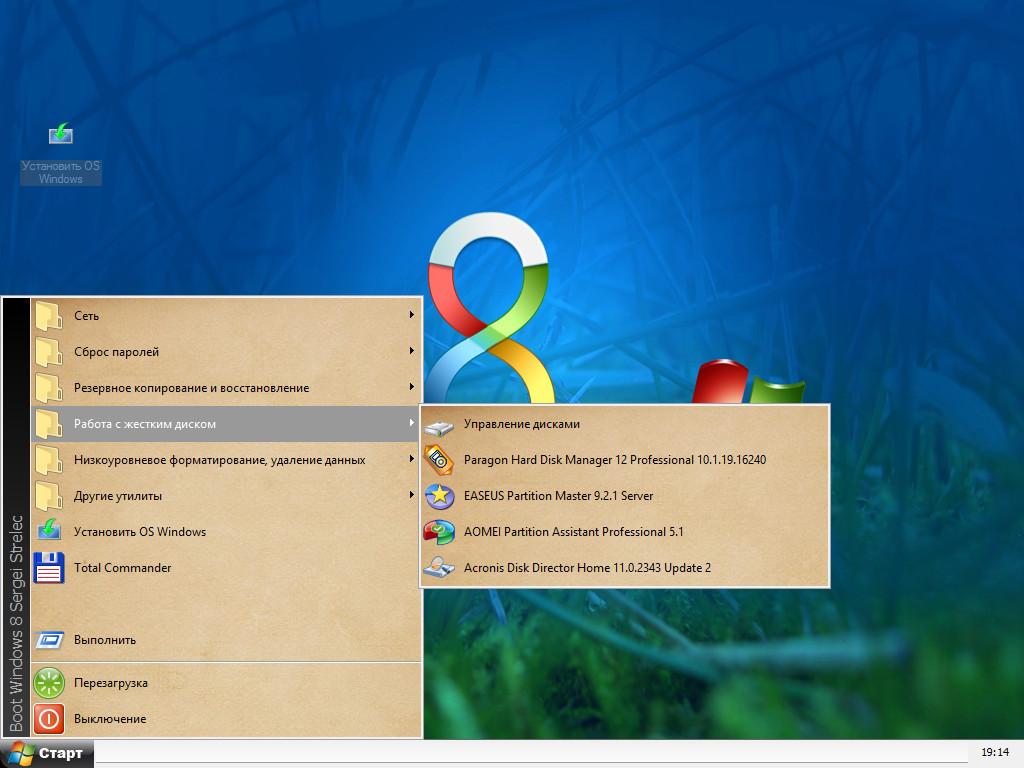Click the red Выключение power icon
The width and height of the screenshot is (1024, 768).
coord(49,719)
